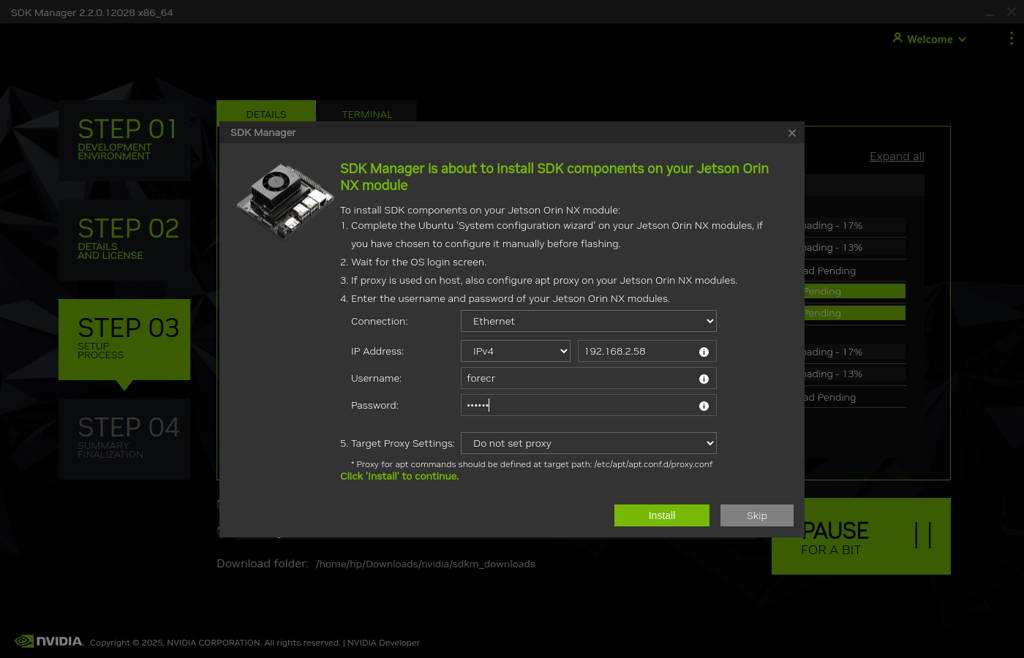Click the info icon in Username field

tap(703, 379)
